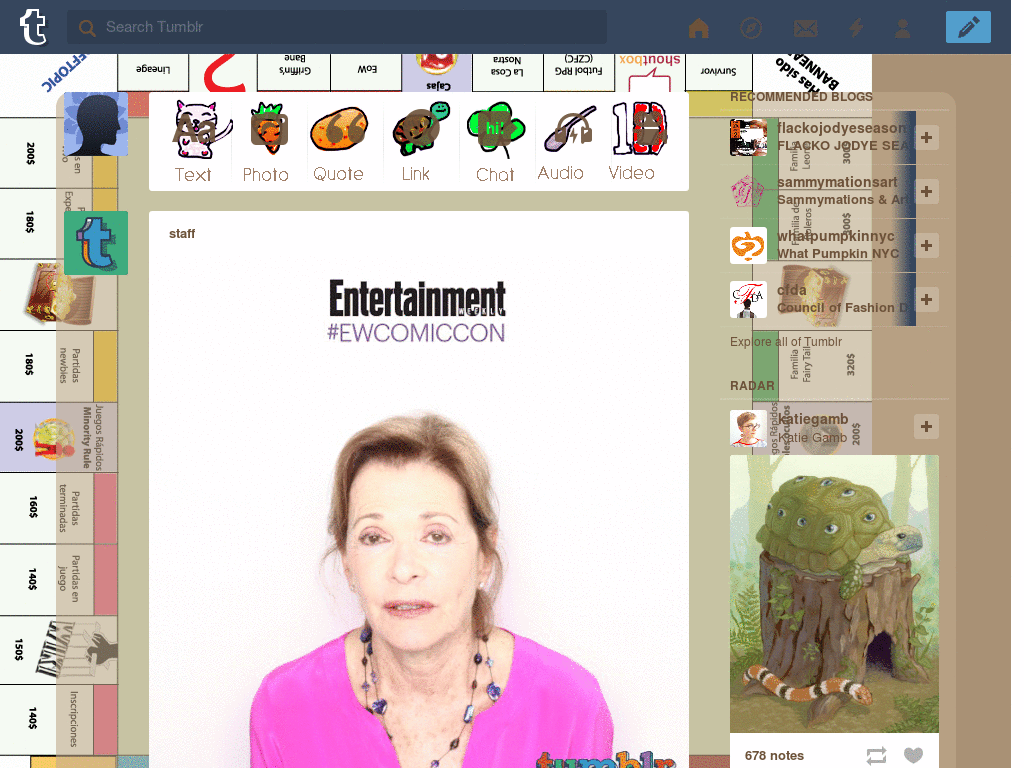Open the staff blog name link

click(x=182, y=234)
